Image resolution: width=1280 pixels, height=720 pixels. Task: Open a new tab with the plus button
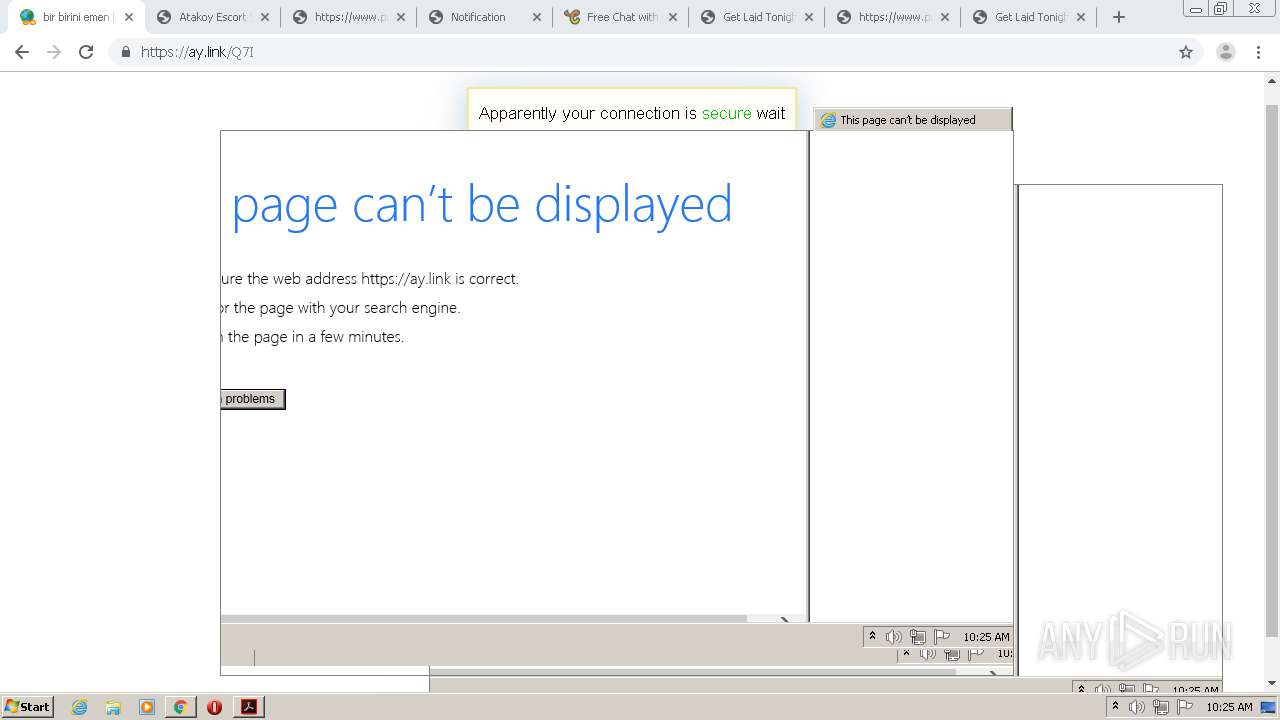click(1119, 17)
